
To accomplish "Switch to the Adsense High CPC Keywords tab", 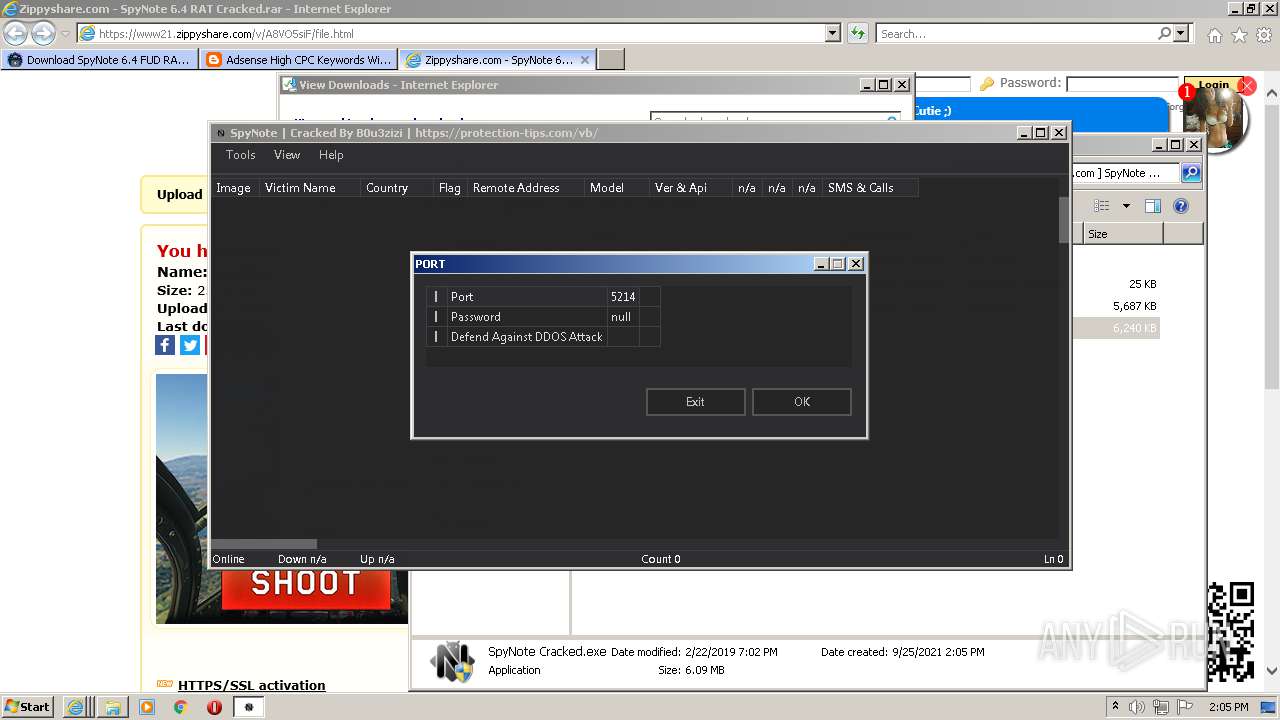I will [x=298, y=60].
